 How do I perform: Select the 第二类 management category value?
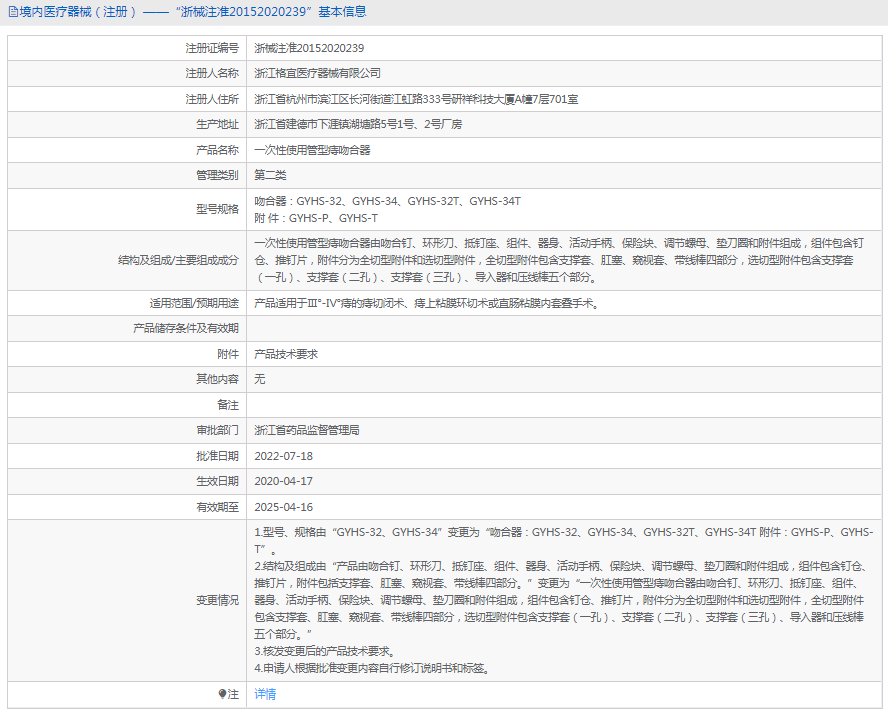[x=270, y=175]
